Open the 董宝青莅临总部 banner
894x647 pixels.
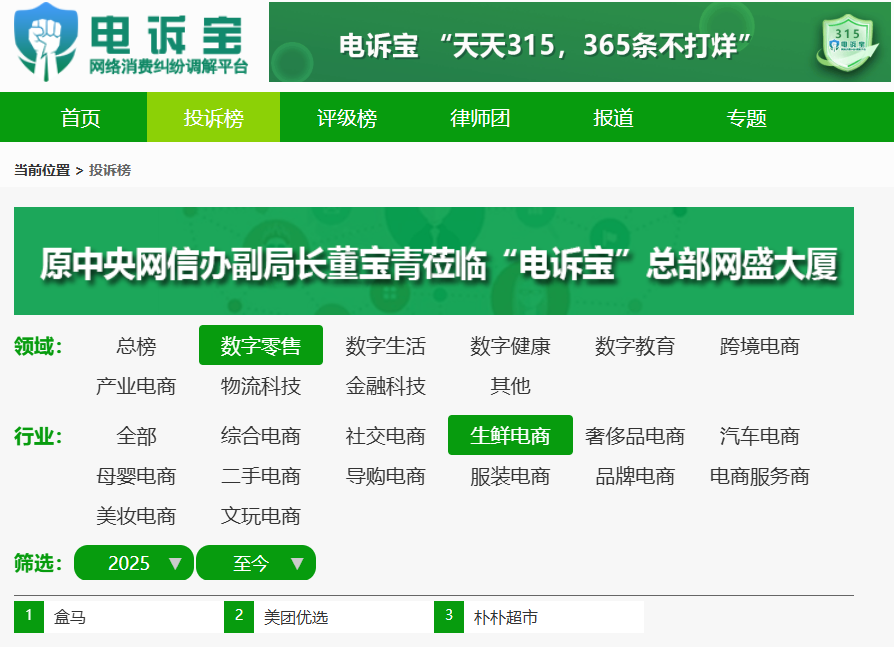[434, 261]
